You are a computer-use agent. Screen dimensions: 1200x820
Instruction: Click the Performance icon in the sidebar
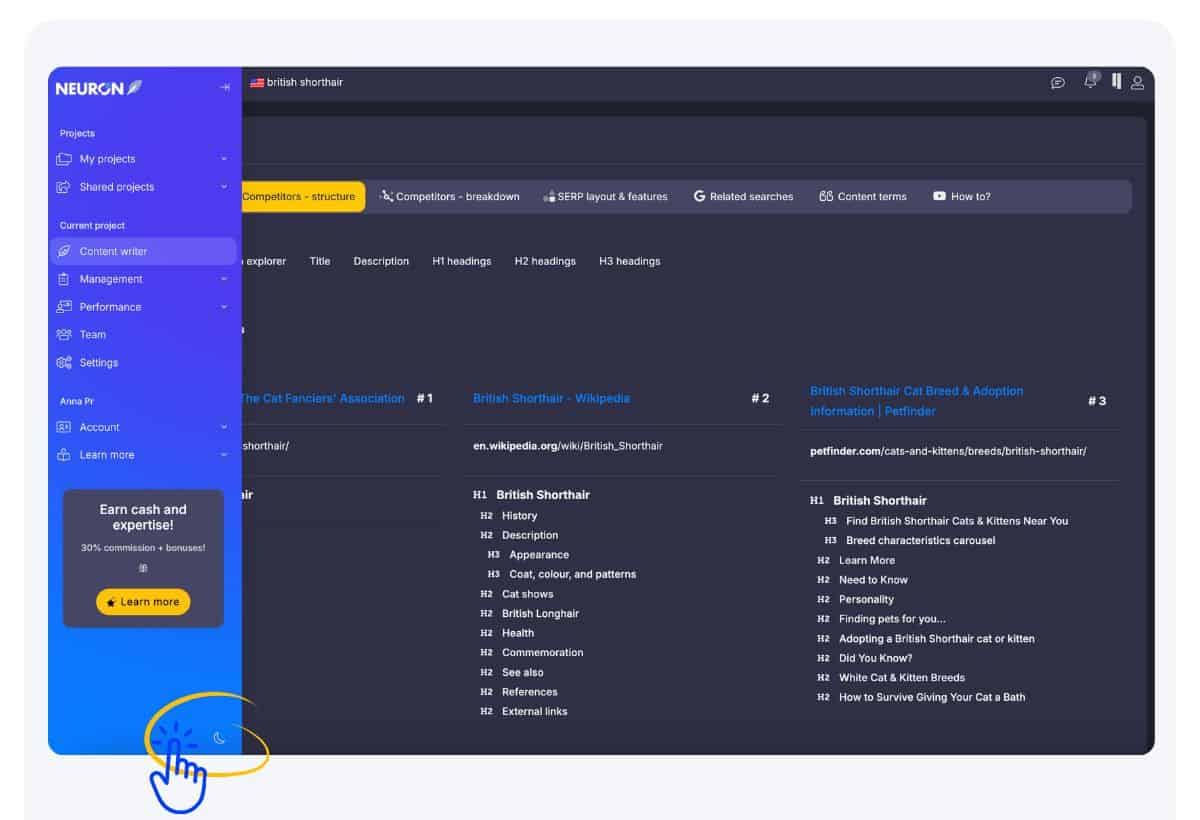coord(64,307)
